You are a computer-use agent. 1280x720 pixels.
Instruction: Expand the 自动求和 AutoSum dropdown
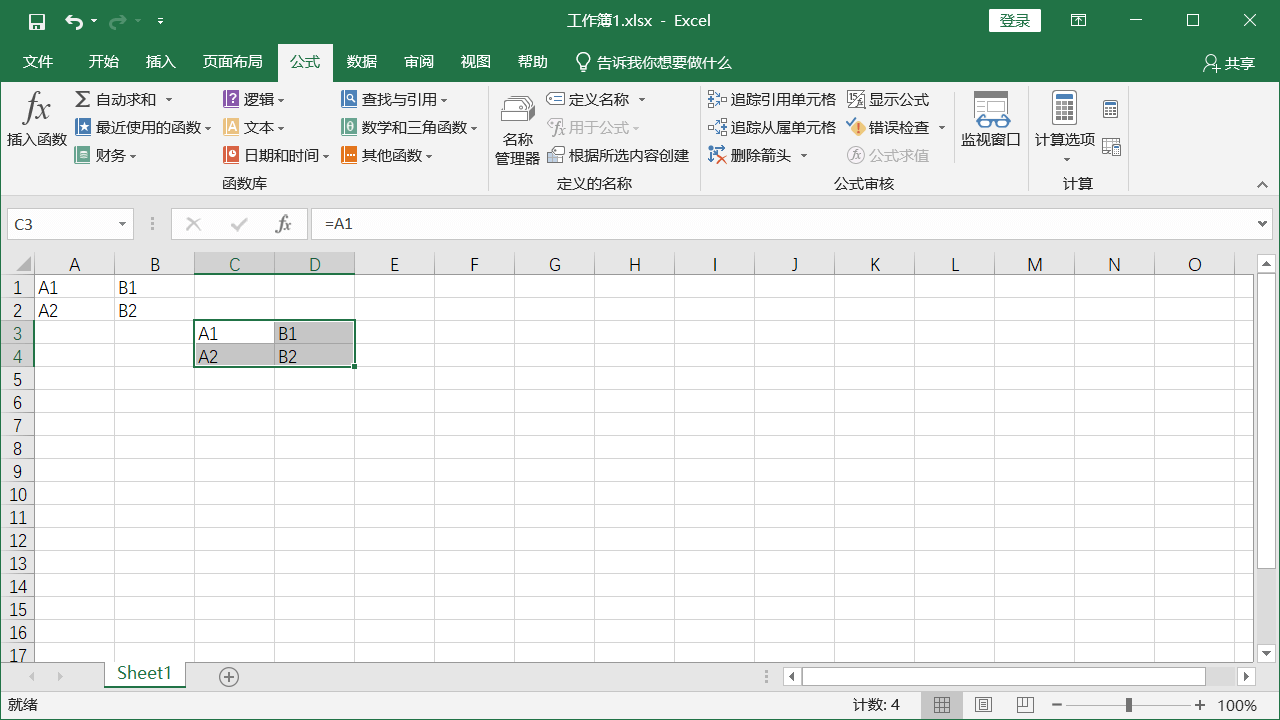[168, 100]
